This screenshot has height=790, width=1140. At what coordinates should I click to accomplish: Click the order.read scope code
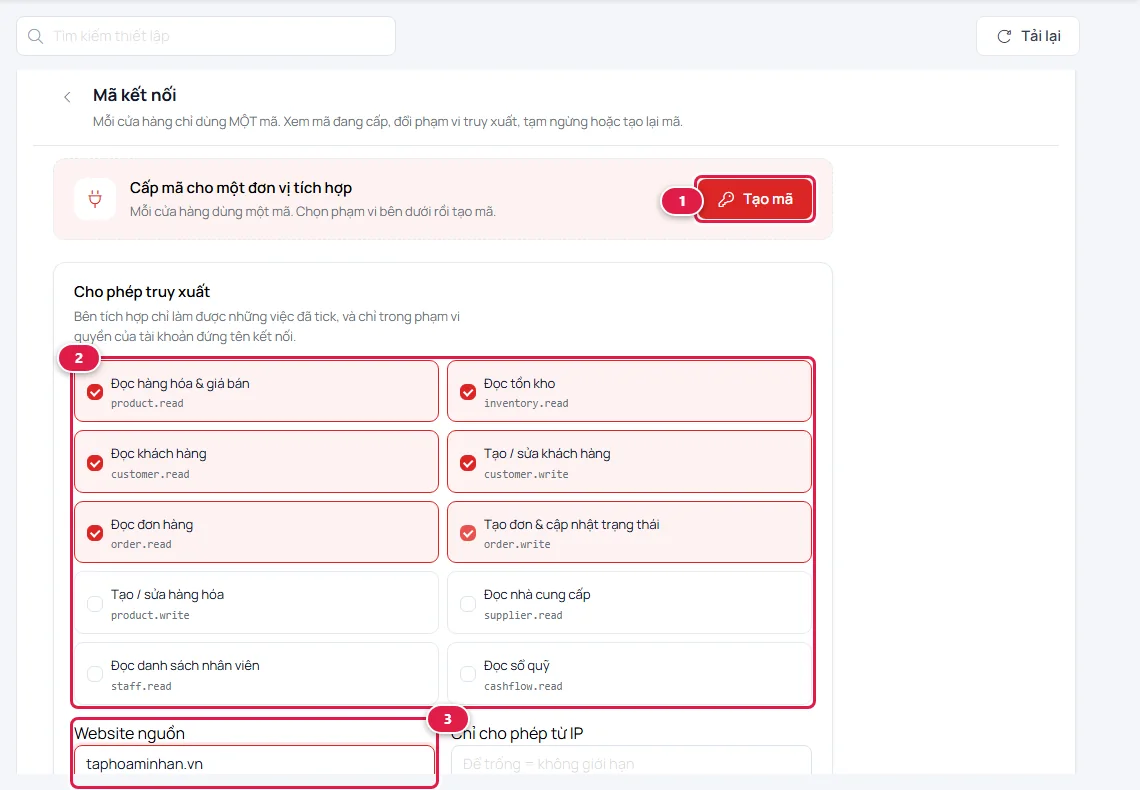click(141, 544)
